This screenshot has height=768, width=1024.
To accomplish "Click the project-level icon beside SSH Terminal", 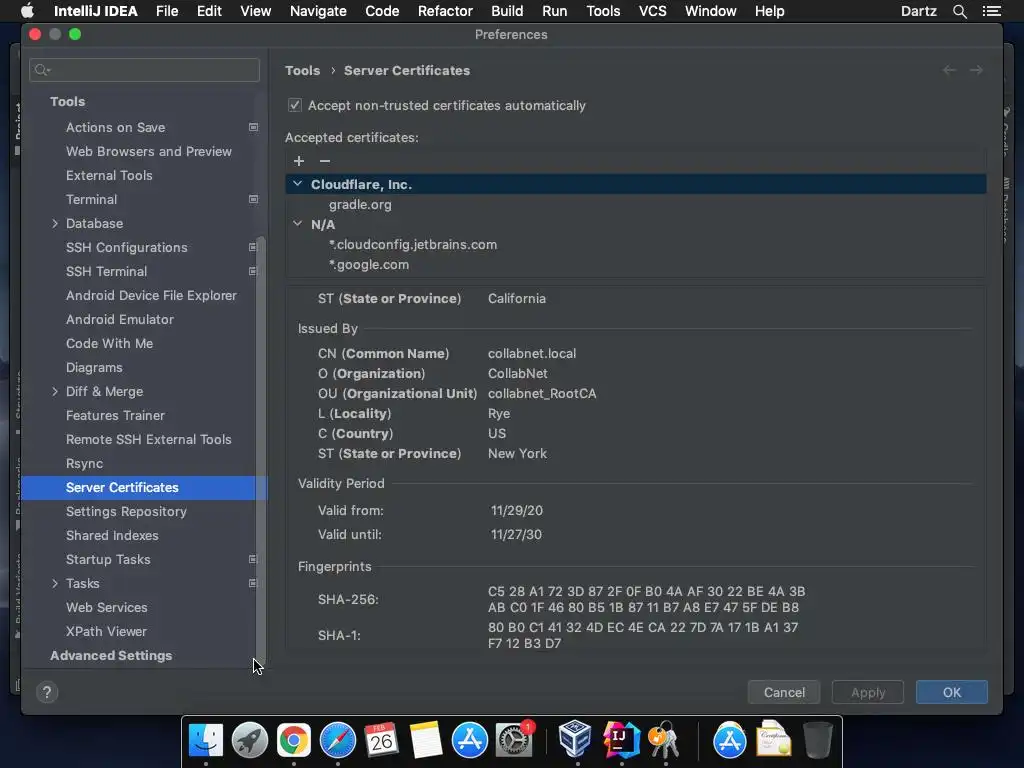I will point(252,272).
